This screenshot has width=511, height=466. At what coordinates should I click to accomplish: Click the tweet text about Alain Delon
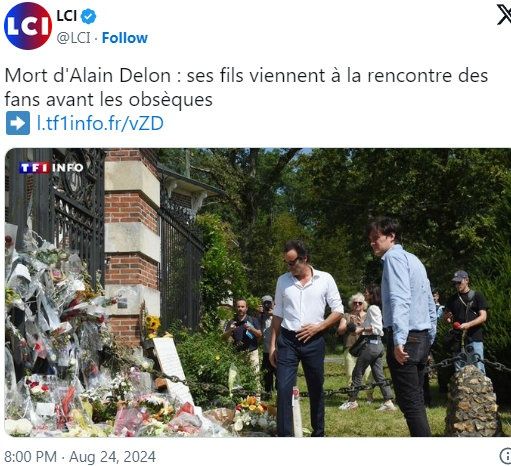(x=246, y=87)
